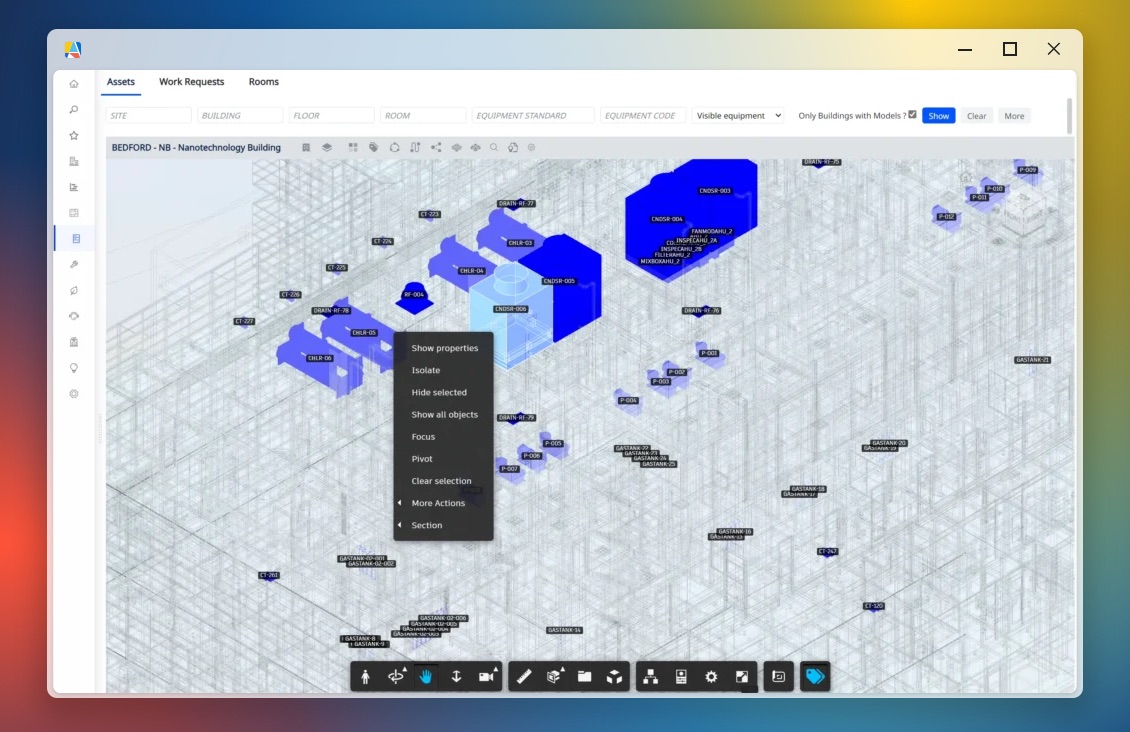Screen dimensions: 1130x732
Task: Expand the More Actions submenu
Action: (438, 503)
